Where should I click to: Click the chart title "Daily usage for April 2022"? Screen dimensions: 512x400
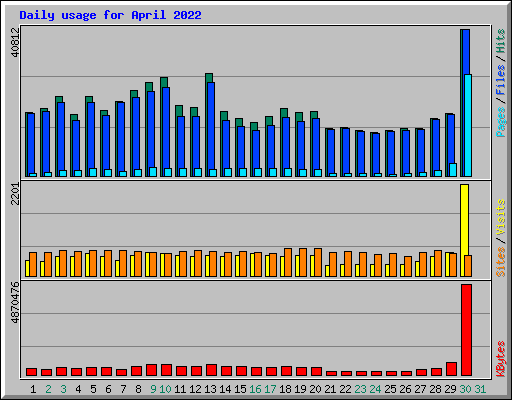click(x=110, y=15)
